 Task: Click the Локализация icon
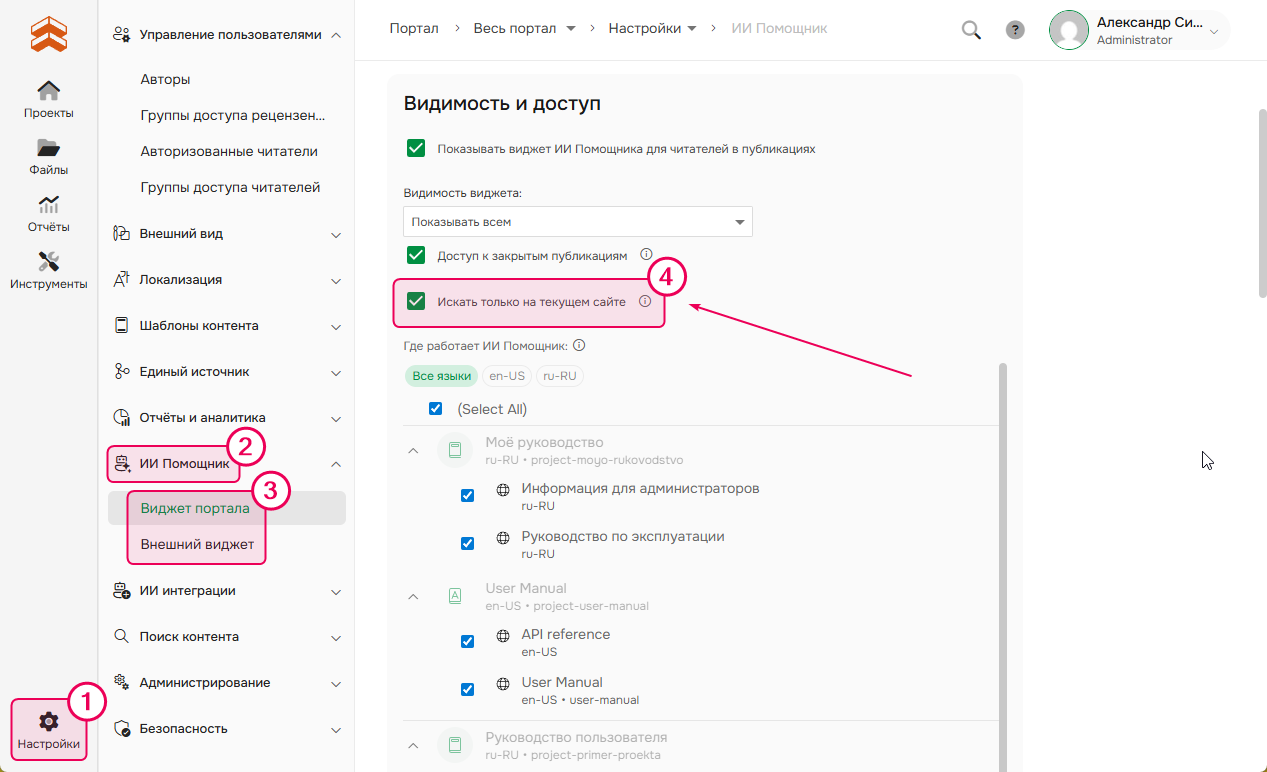tap(122, 280)
